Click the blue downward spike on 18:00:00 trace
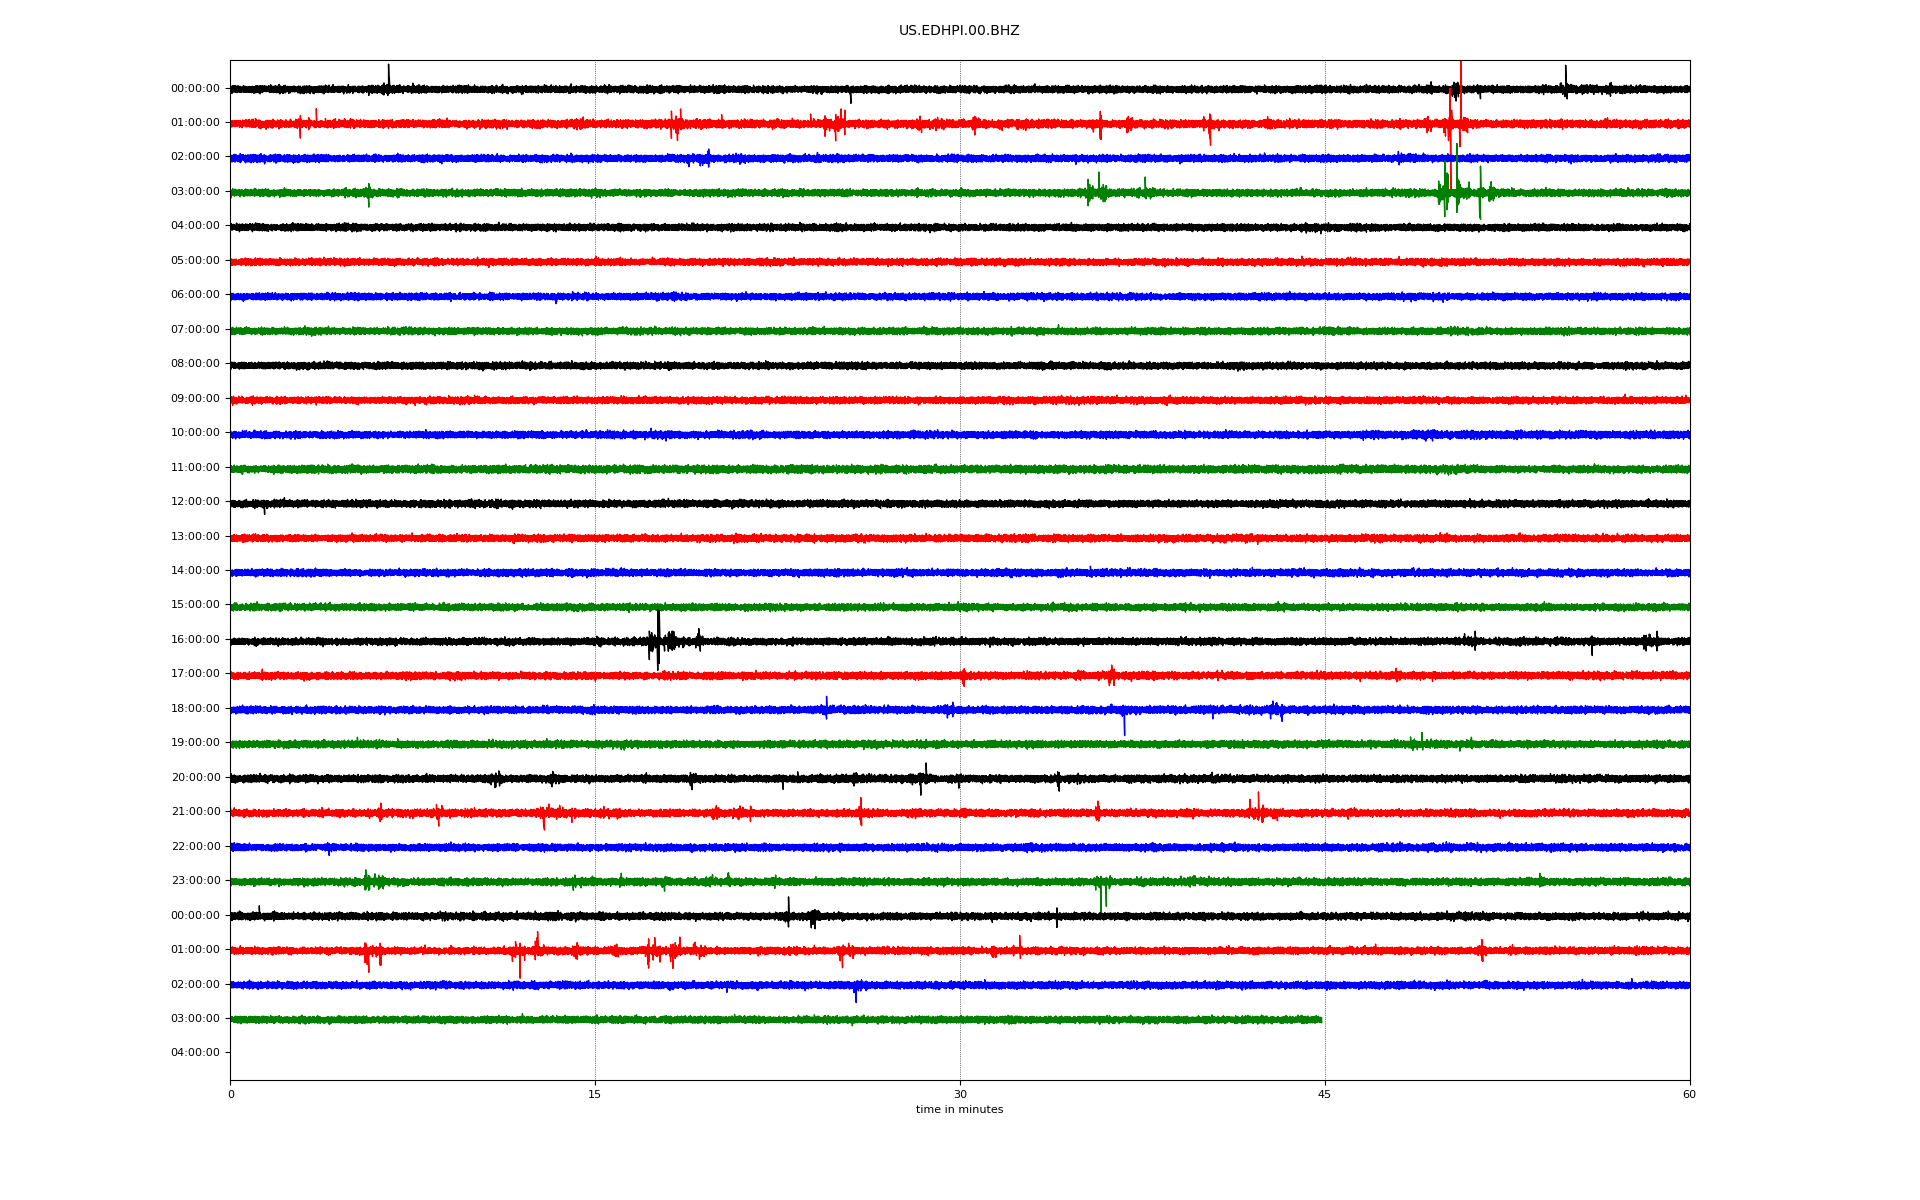 point(1124,724)
